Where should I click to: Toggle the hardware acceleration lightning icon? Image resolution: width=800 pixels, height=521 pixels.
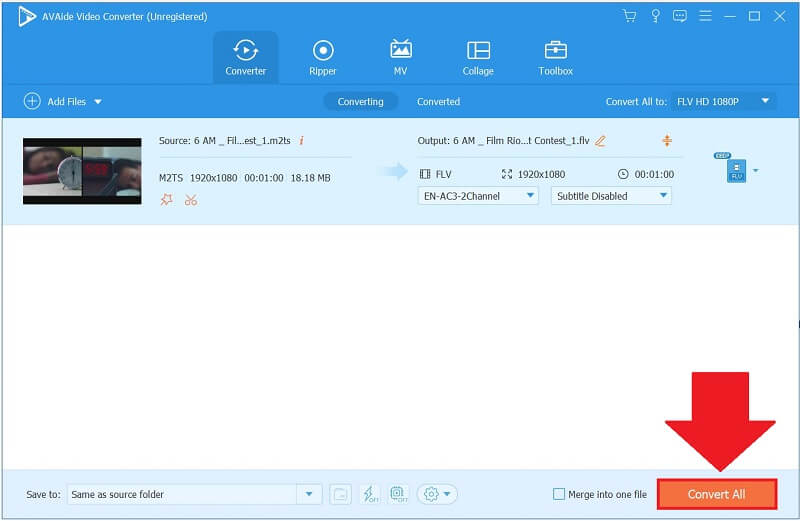coord(369,494)
